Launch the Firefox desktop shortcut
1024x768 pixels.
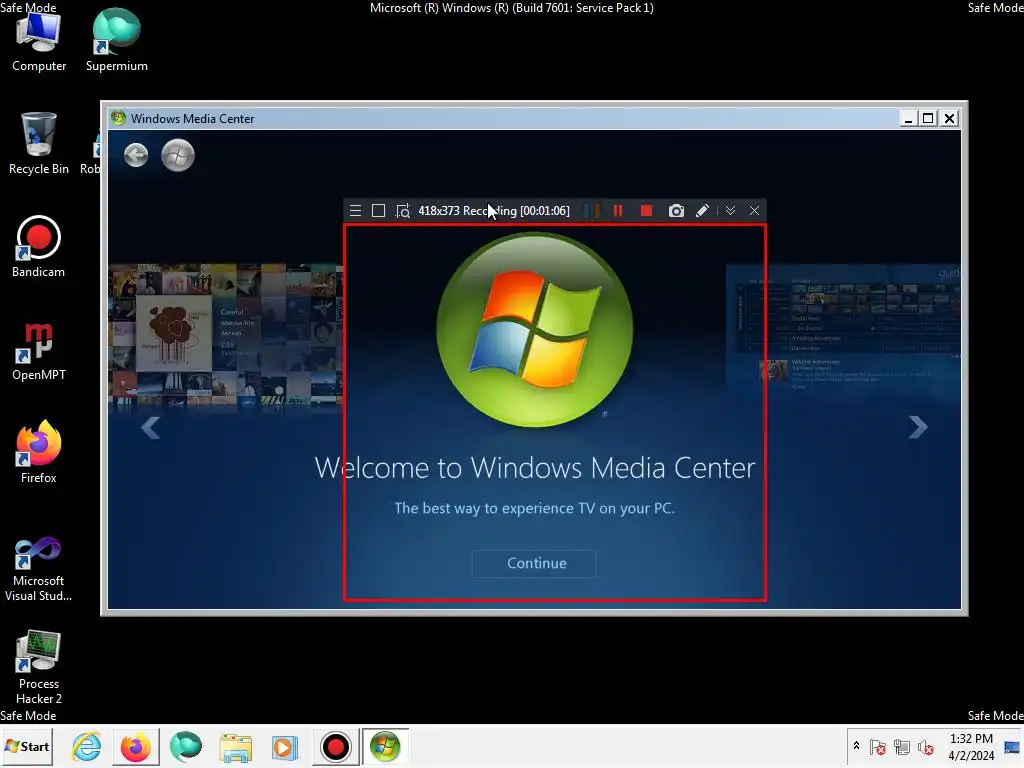tap(39, 452)
